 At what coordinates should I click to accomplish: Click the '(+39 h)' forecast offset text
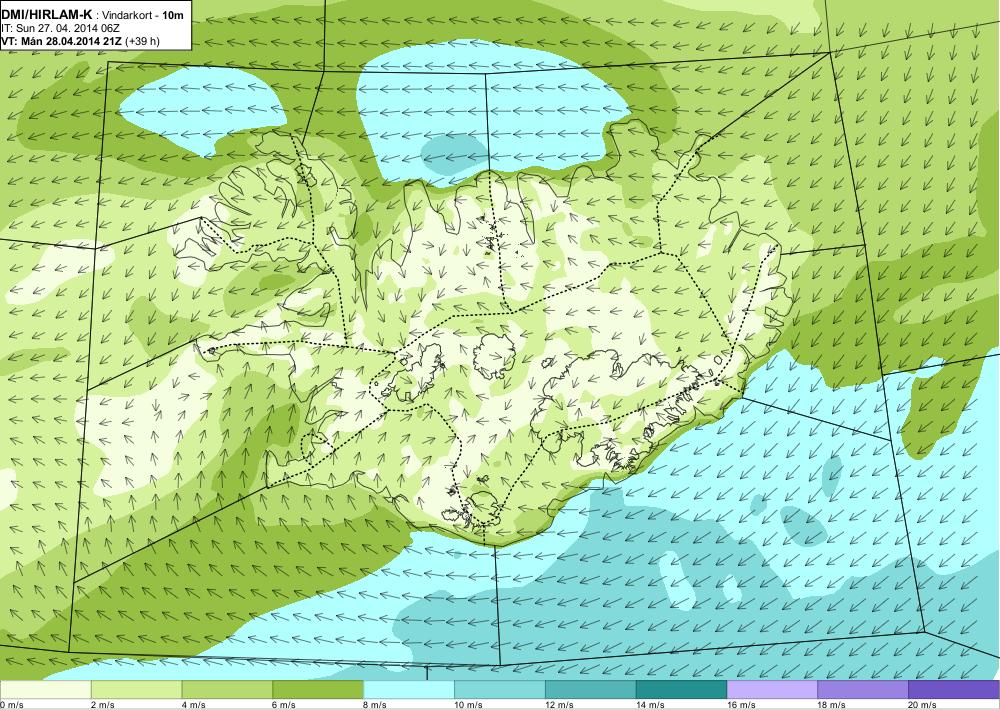pyautogui.click(x=143, y=41)
